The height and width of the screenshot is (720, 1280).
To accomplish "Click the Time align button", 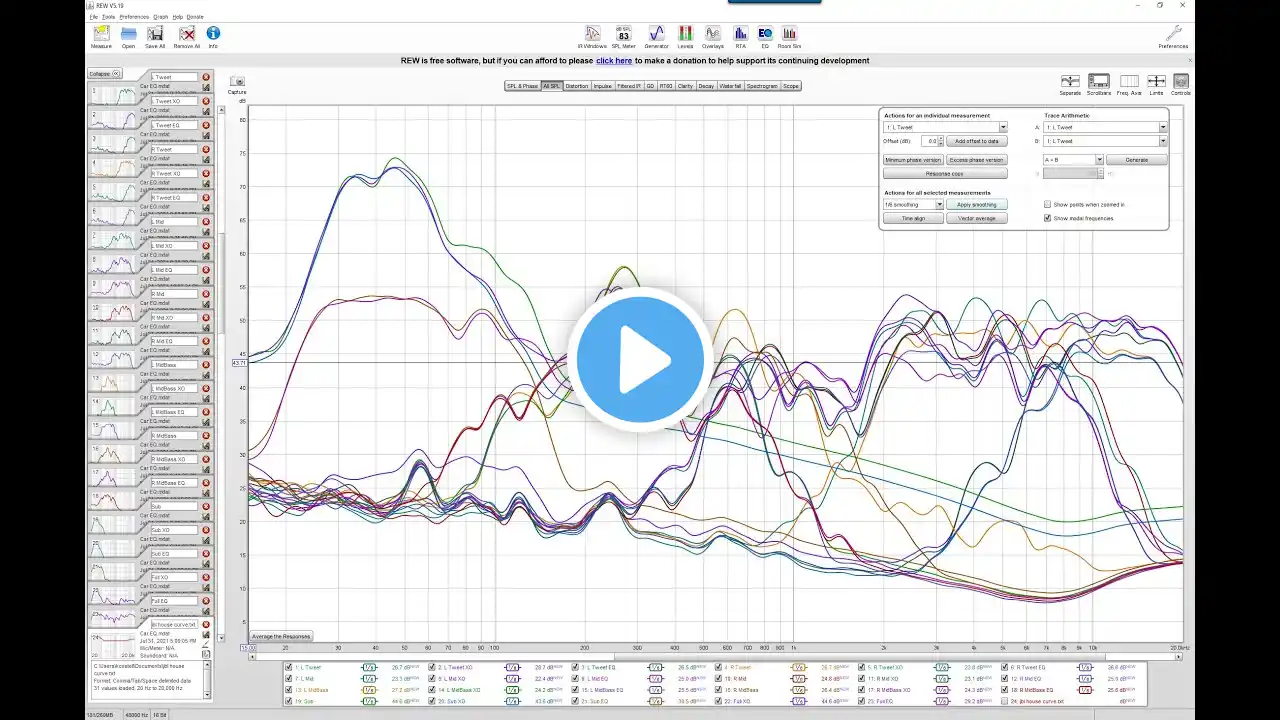I will [x=913, y=218].
